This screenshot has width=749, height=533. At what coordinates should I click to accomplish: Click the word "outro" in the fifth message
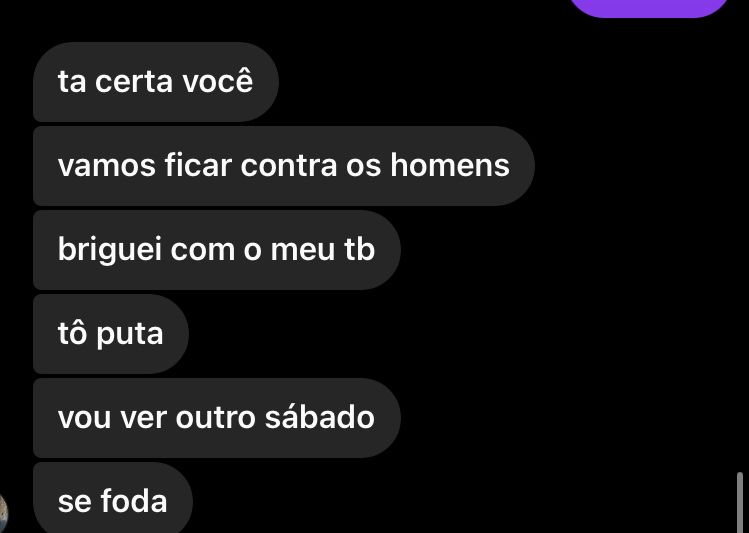215,417
